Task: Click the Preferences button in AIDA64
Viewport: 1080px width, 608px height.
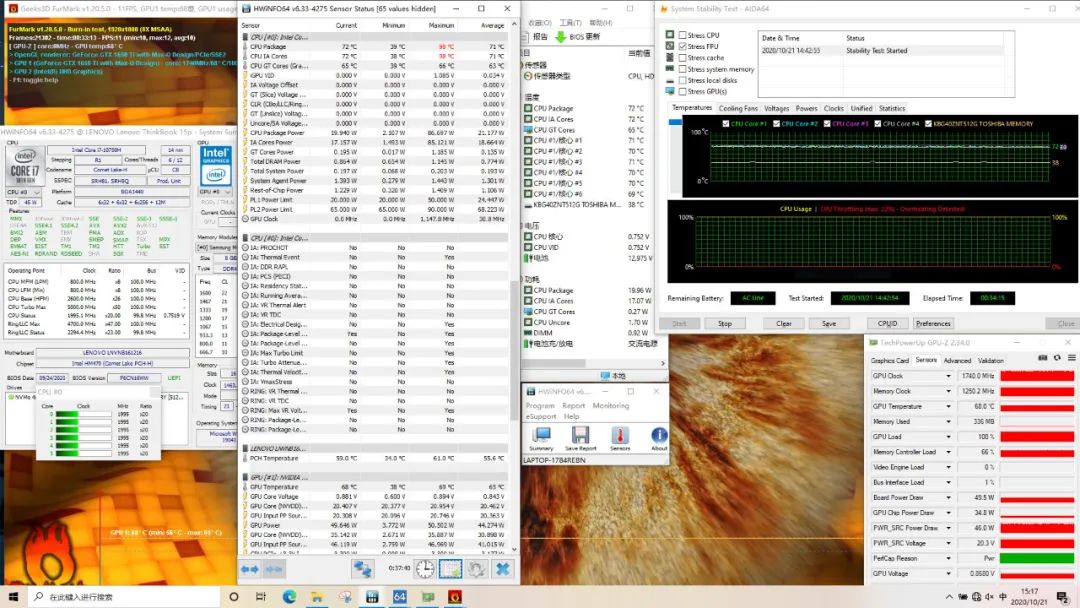Action: (933, 323)
